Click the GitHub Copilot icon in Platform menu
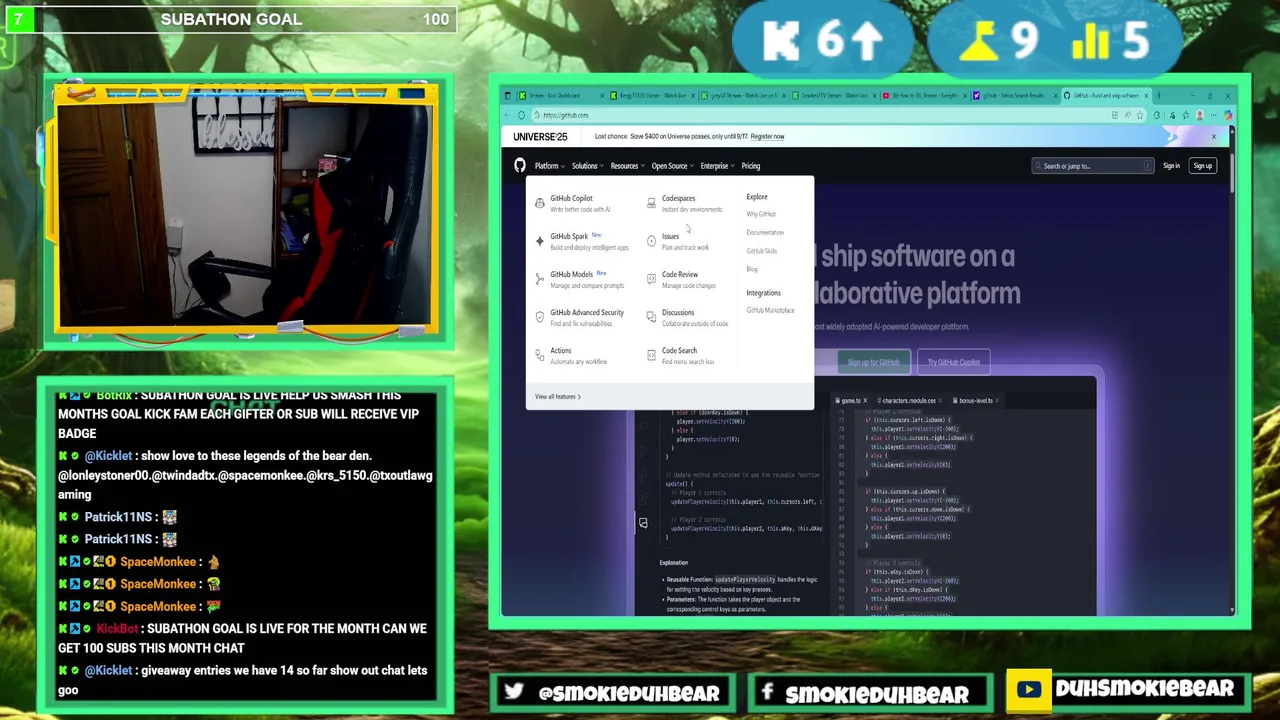Screen dimensions: 1280x720 (x=540, y=203)
